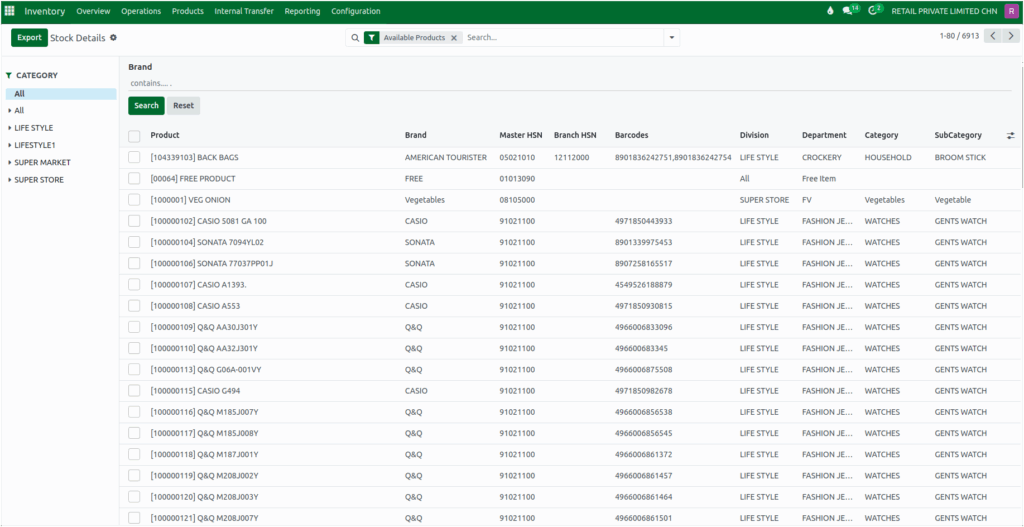Select all rows with the header checkbox

pyautogui.click(x=134, y=136)
